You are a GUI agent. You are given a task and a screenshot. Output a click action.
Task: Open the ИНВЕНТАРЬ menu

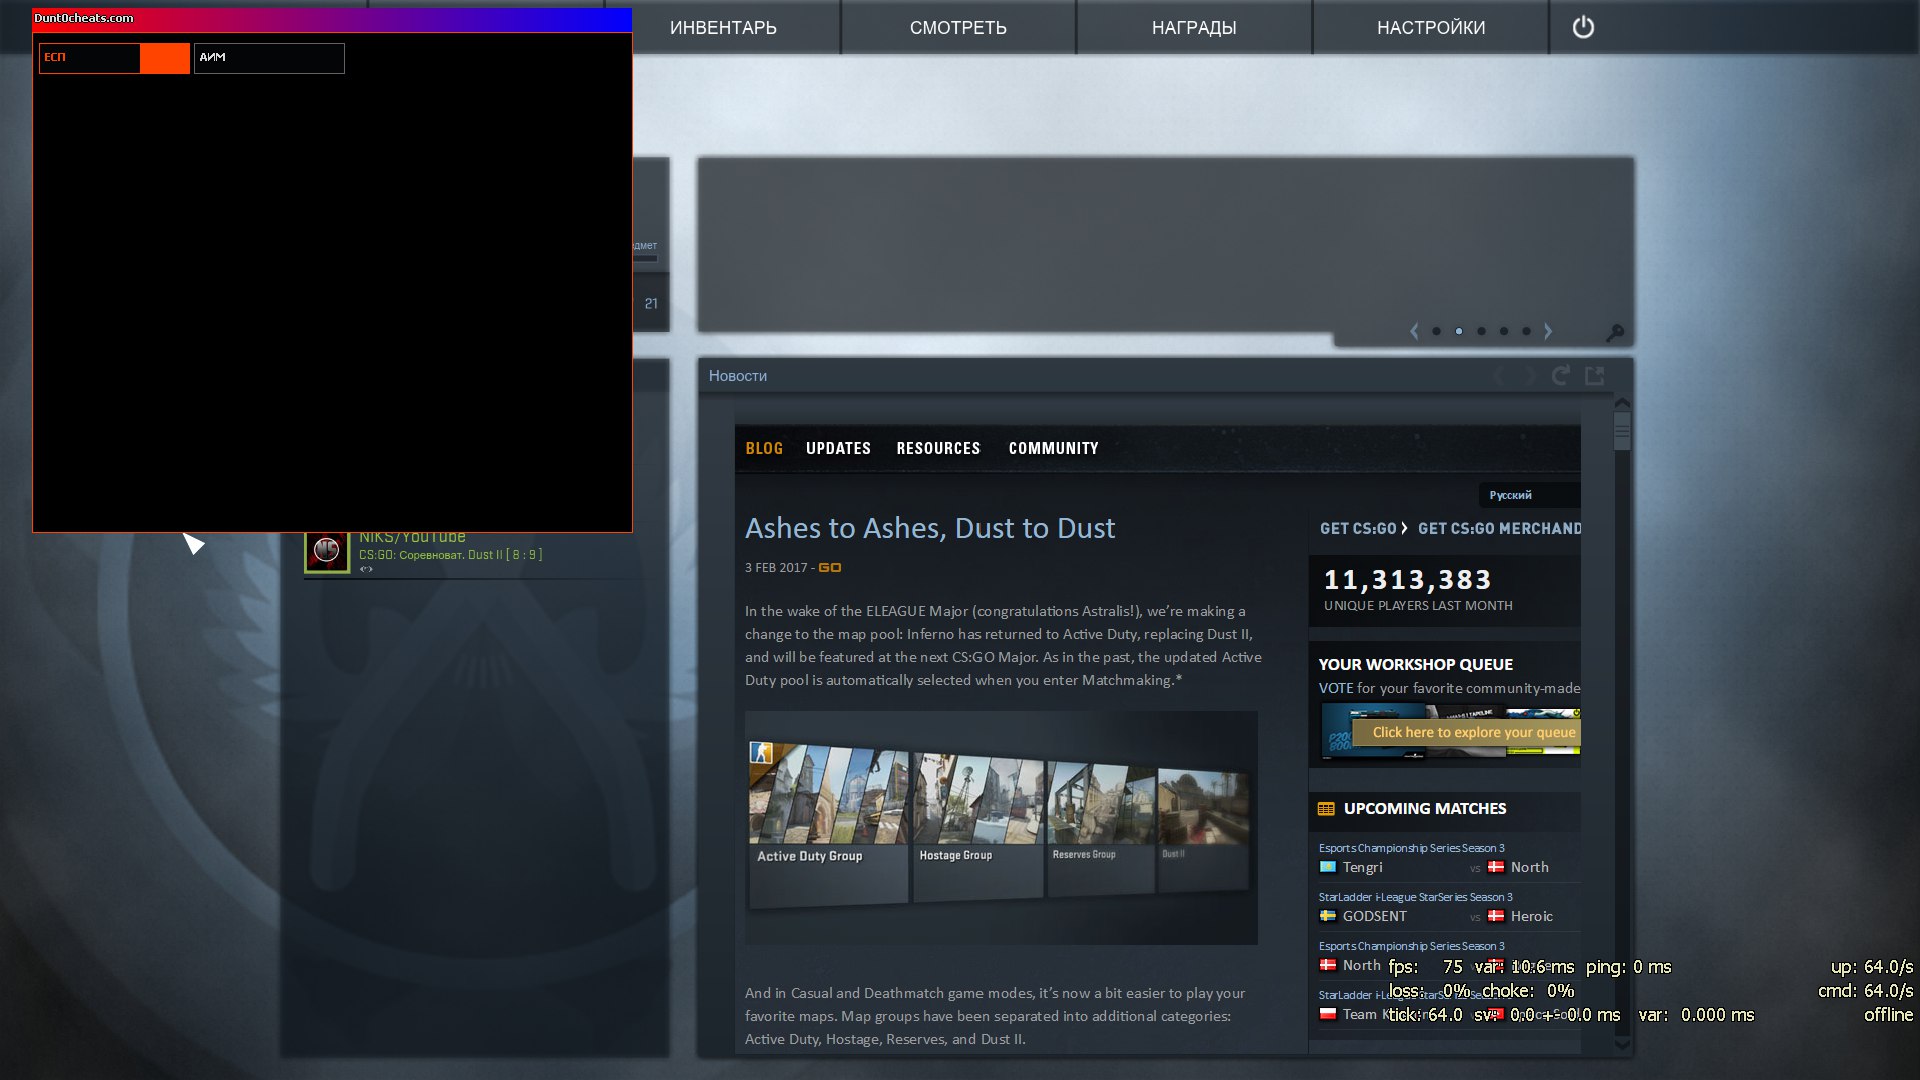click(723, 27)
